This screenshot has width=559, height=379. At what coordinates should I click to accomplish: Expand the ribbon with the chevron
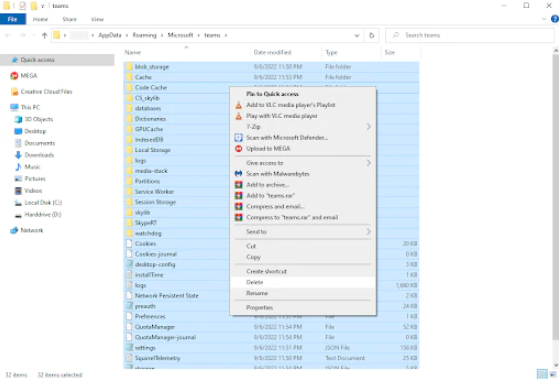[x=544, y=19]
